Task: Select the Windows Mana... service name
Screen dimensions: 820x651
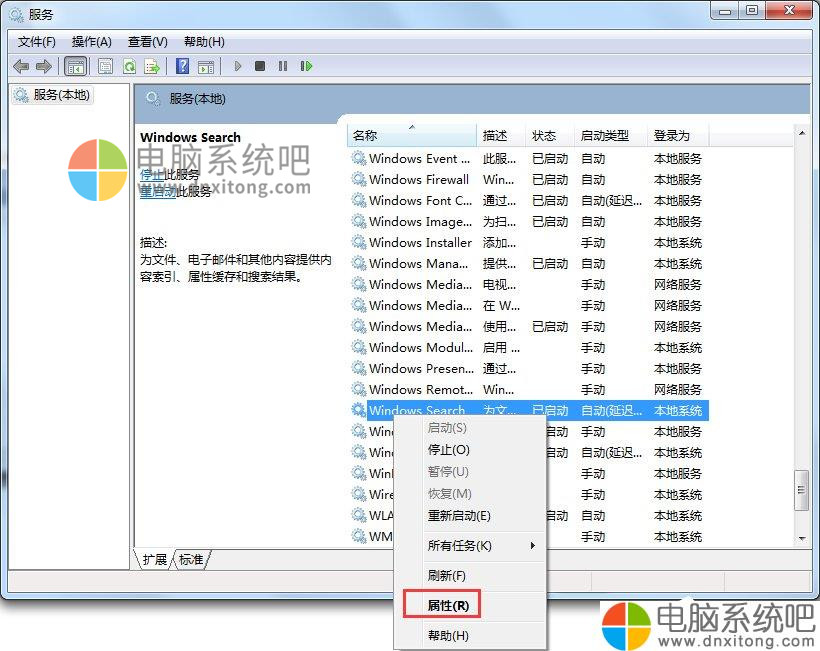Action: 418,263
